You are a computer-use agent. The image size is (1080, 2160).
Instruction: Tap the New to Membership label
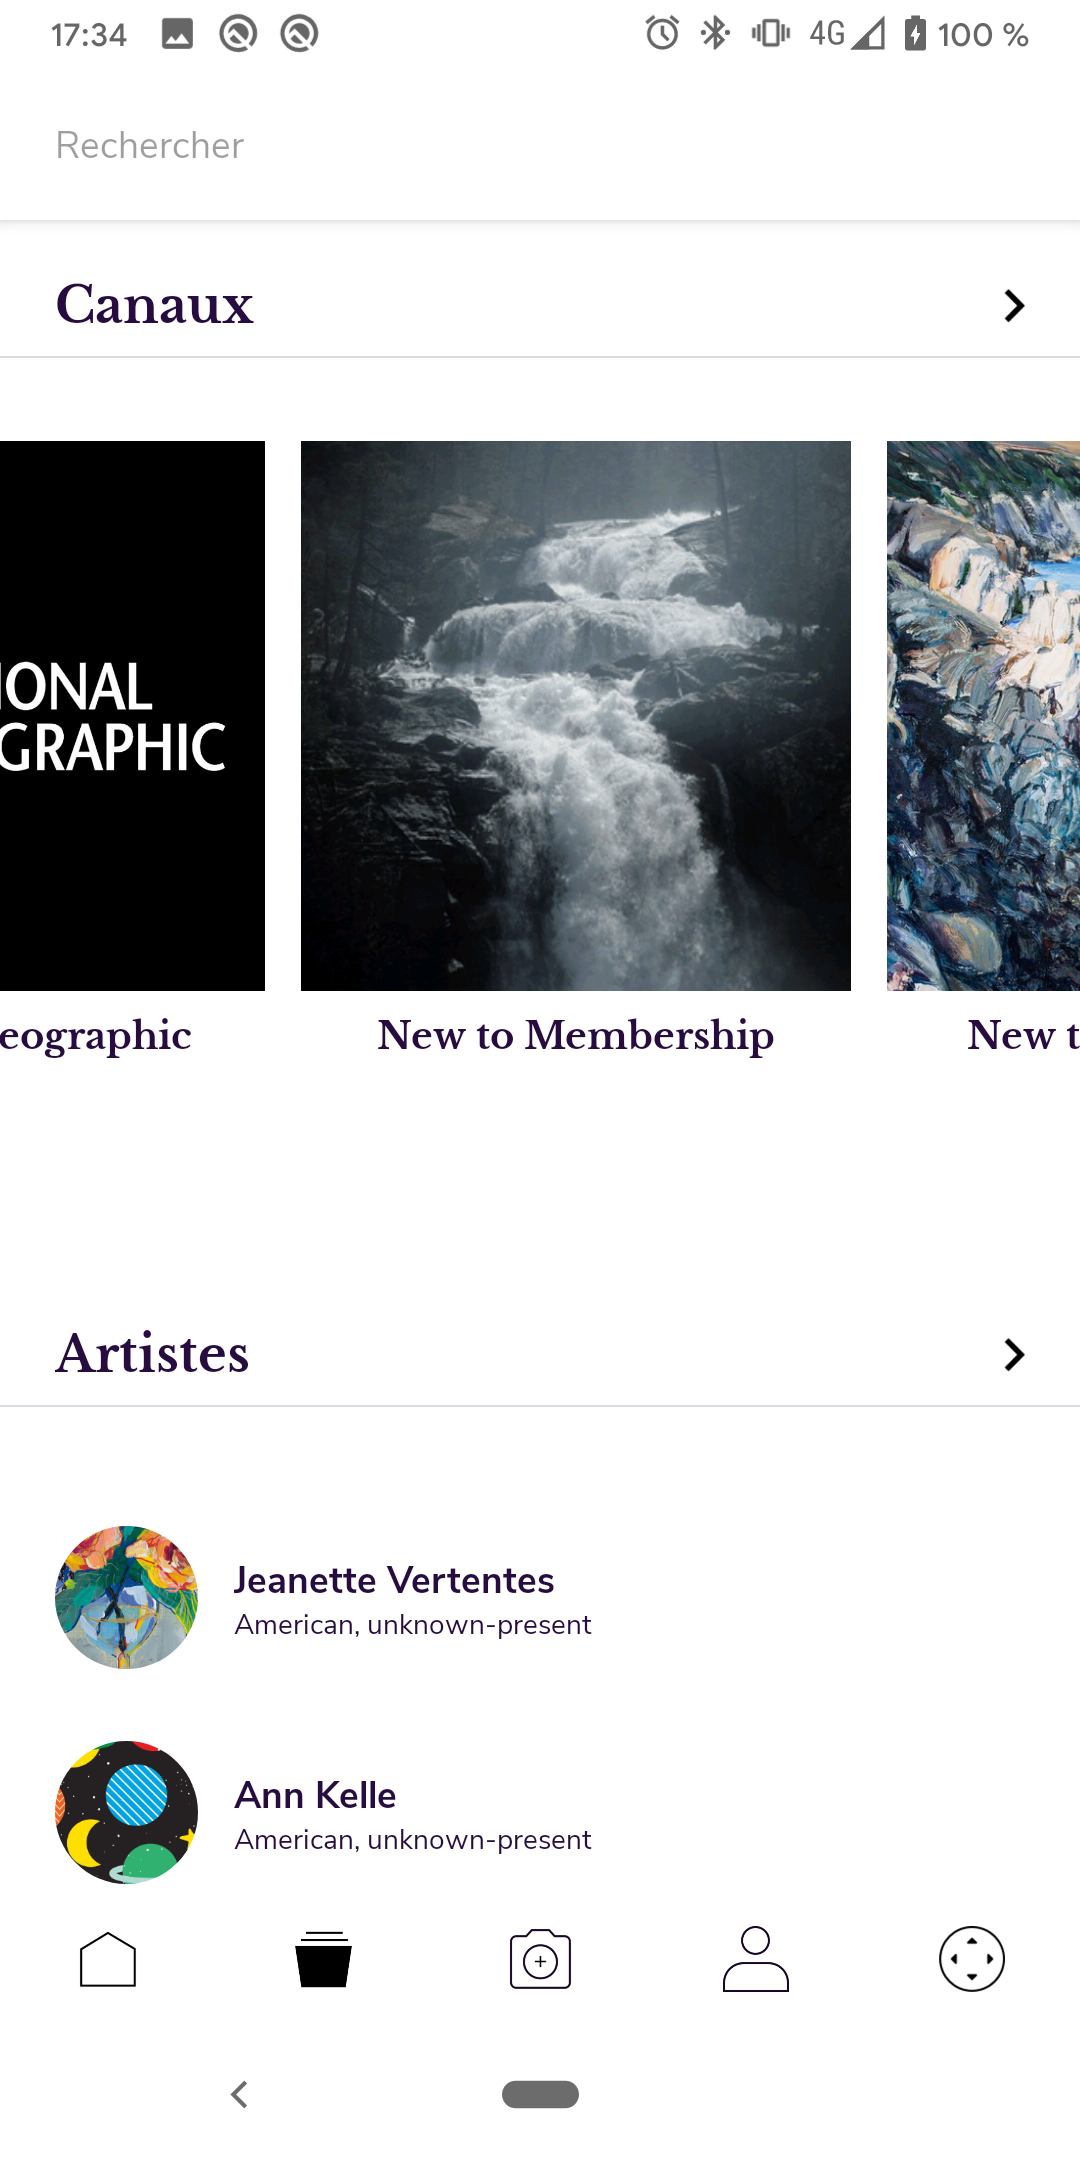pos(576,1035)
